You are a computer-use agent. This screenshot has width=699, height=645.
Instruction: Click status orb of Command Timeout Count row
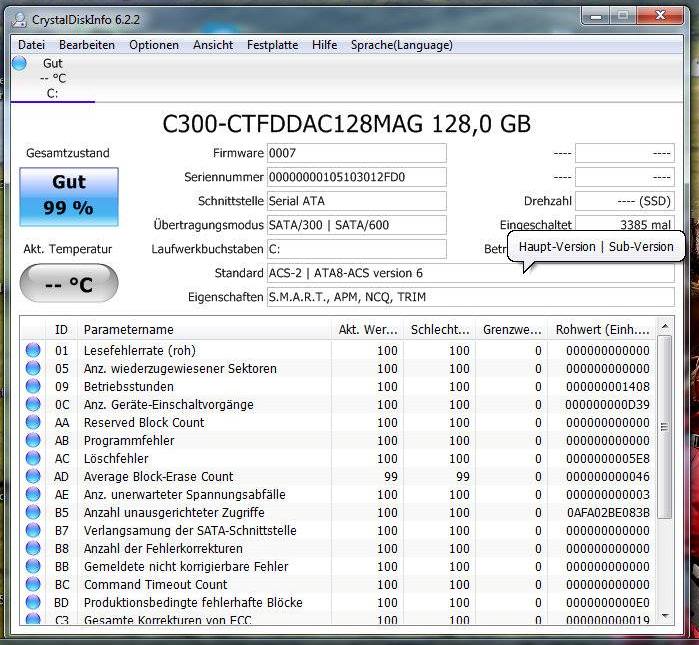[33, 584]
